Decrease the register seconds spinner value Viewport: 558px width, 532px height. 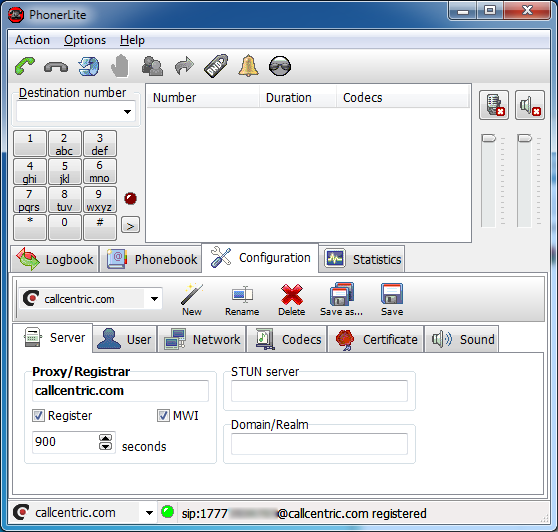105,446
